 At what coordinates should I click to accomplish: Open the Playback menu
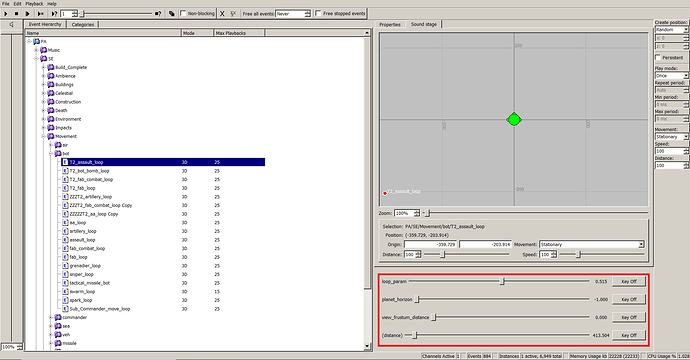(34, 4)
